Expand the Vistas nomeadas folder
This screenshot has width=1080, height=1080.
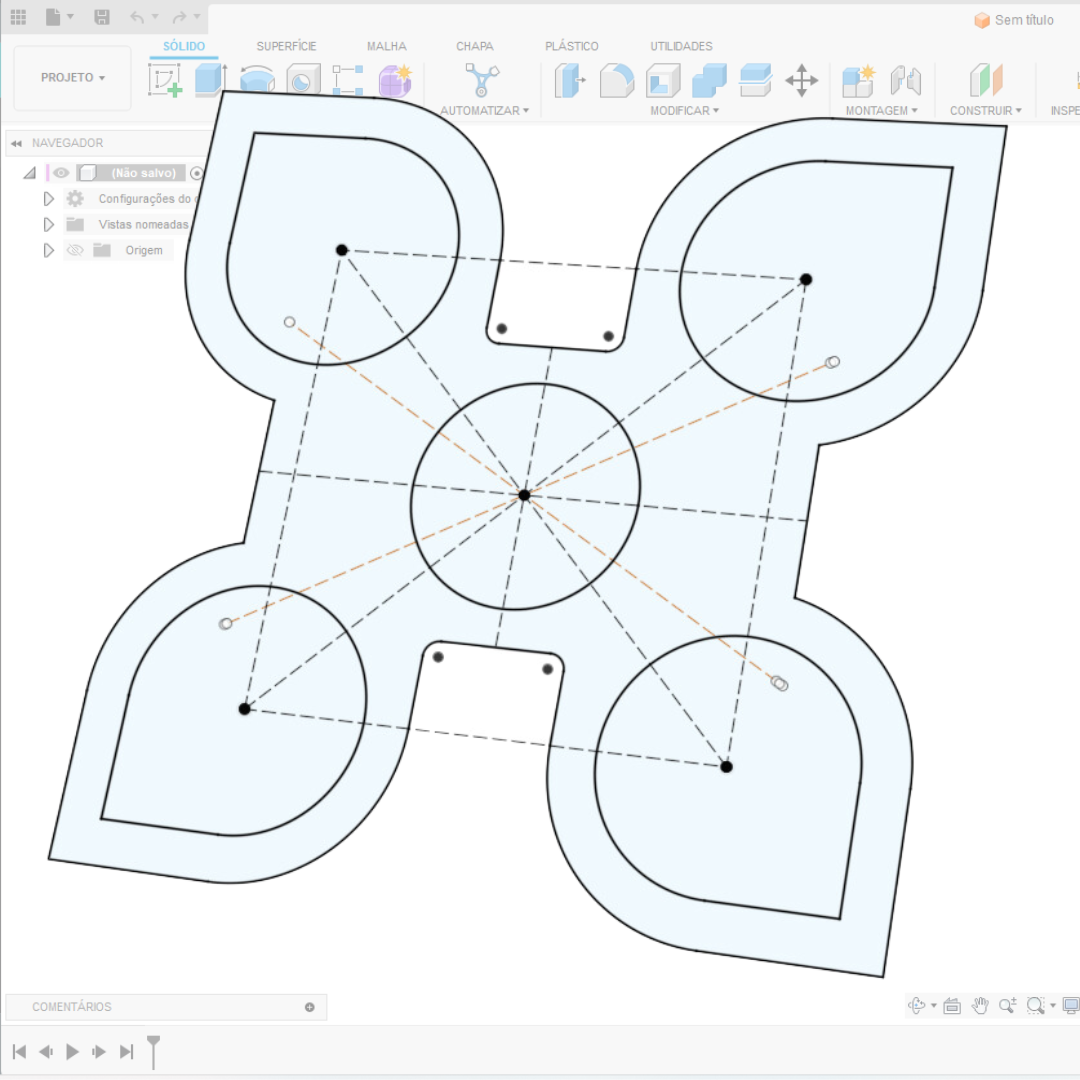tap(48, 225)
